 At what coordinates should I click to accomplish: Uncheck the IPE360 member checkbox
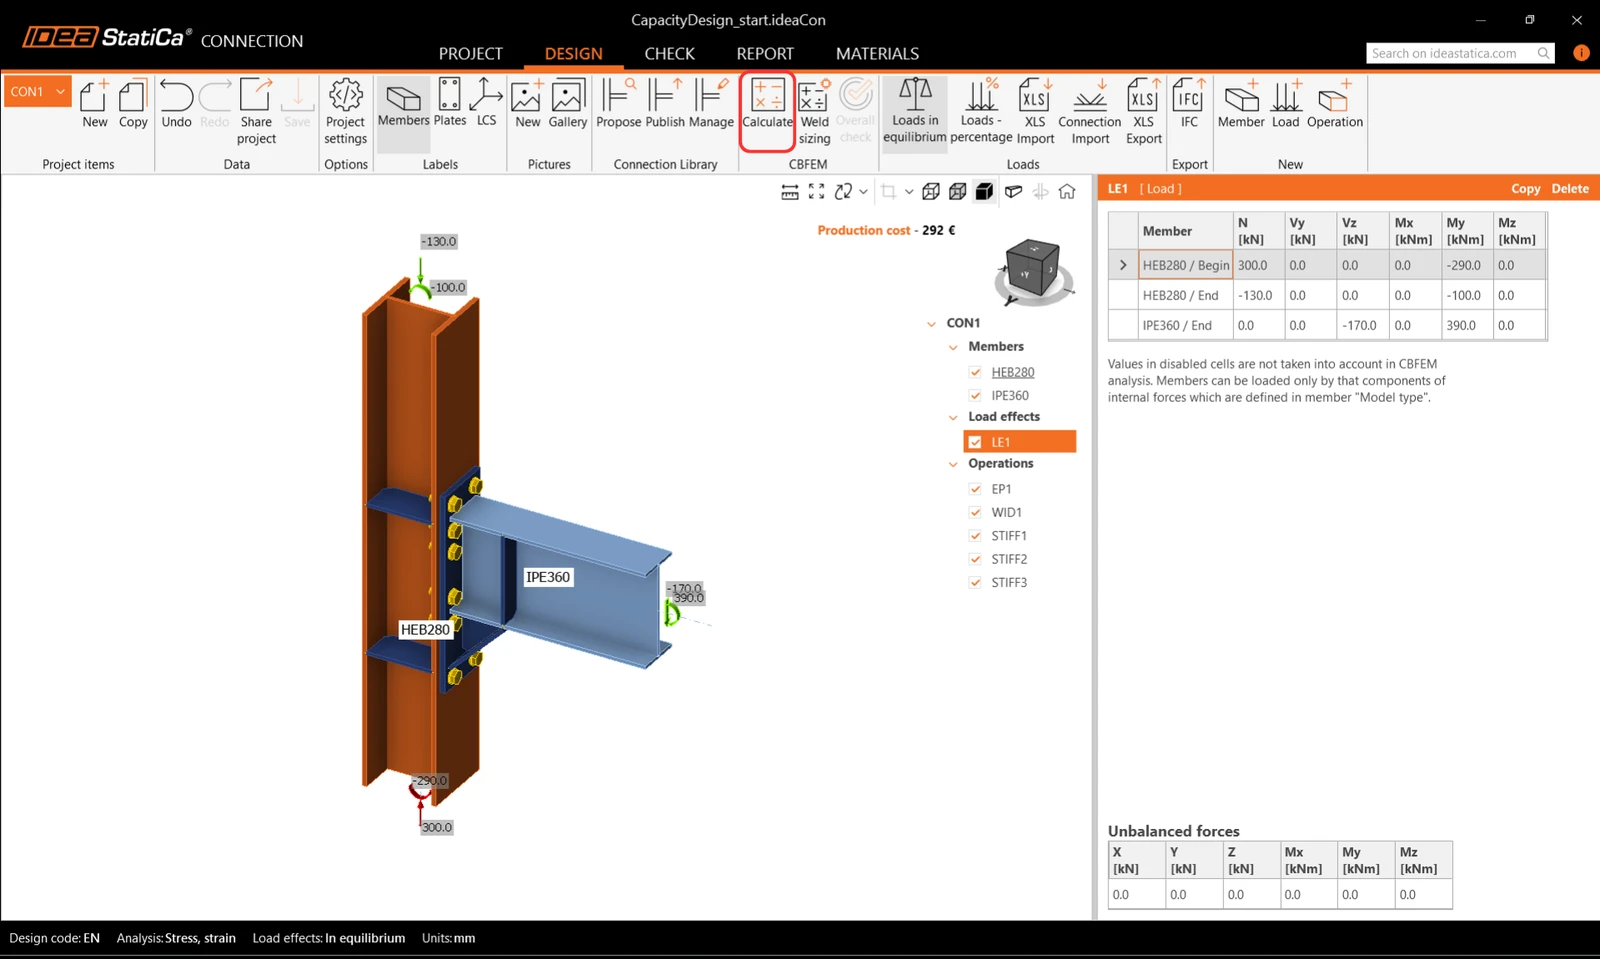coord(975,396)
